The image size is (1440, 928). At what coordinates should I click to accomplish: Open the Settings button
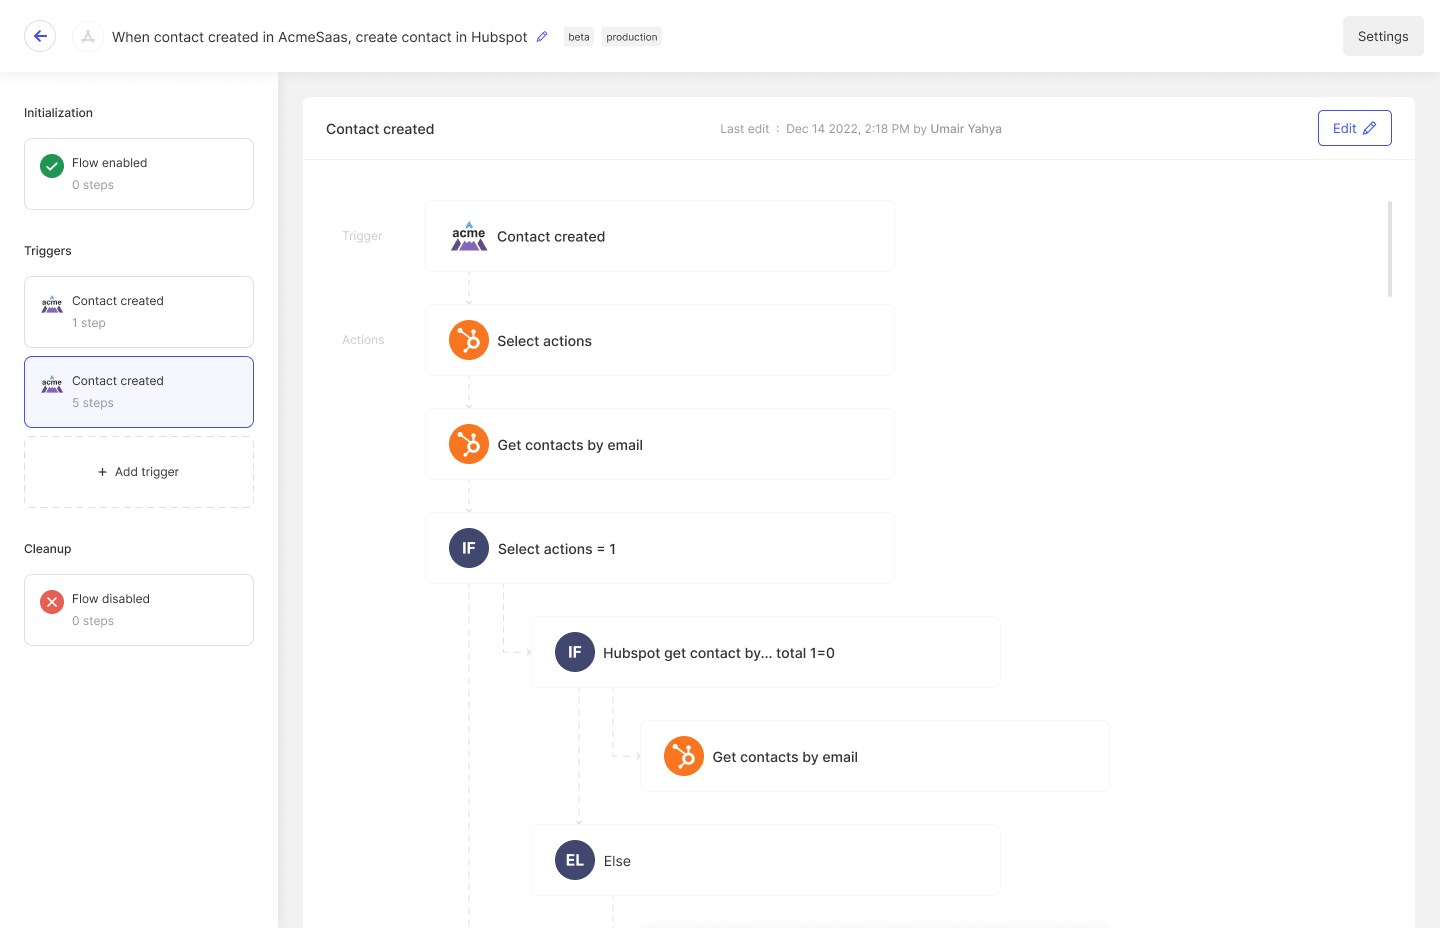click(x=1383, y=36)
